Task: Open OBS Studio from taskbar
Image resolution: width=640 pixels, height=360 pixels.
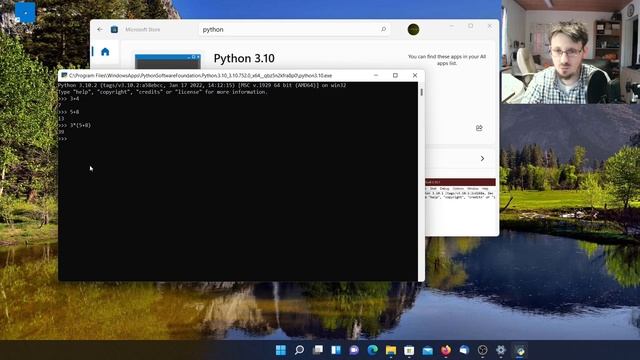Action: click(482, 350)
